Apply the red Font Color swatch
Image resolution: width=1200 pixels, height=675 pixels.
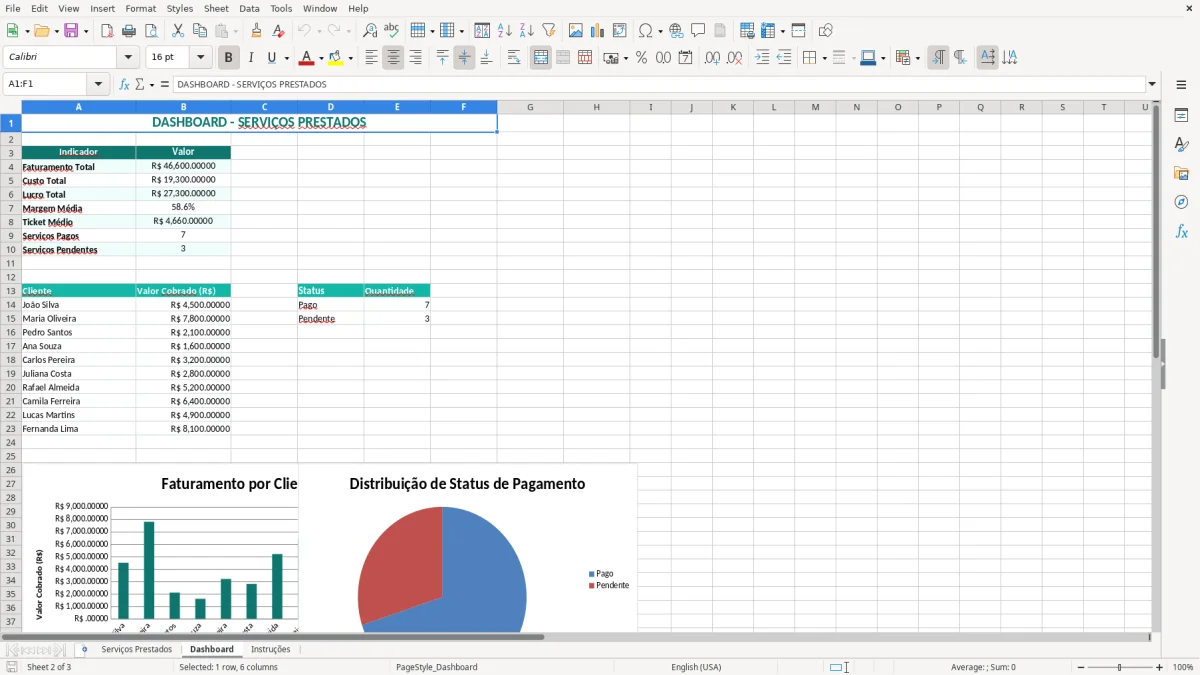(306, 58)
